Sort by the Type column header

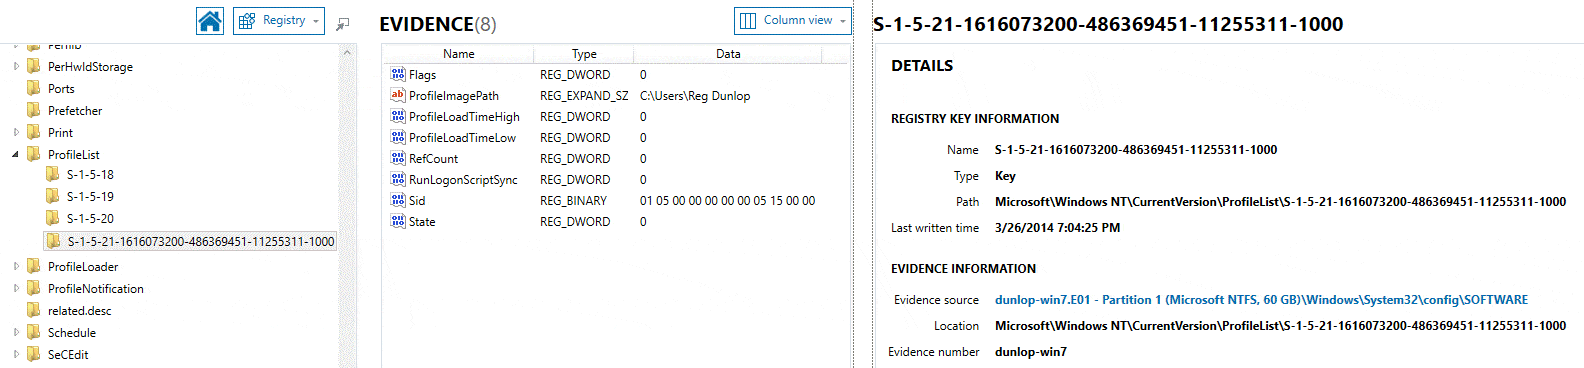[x=584, y=54]
